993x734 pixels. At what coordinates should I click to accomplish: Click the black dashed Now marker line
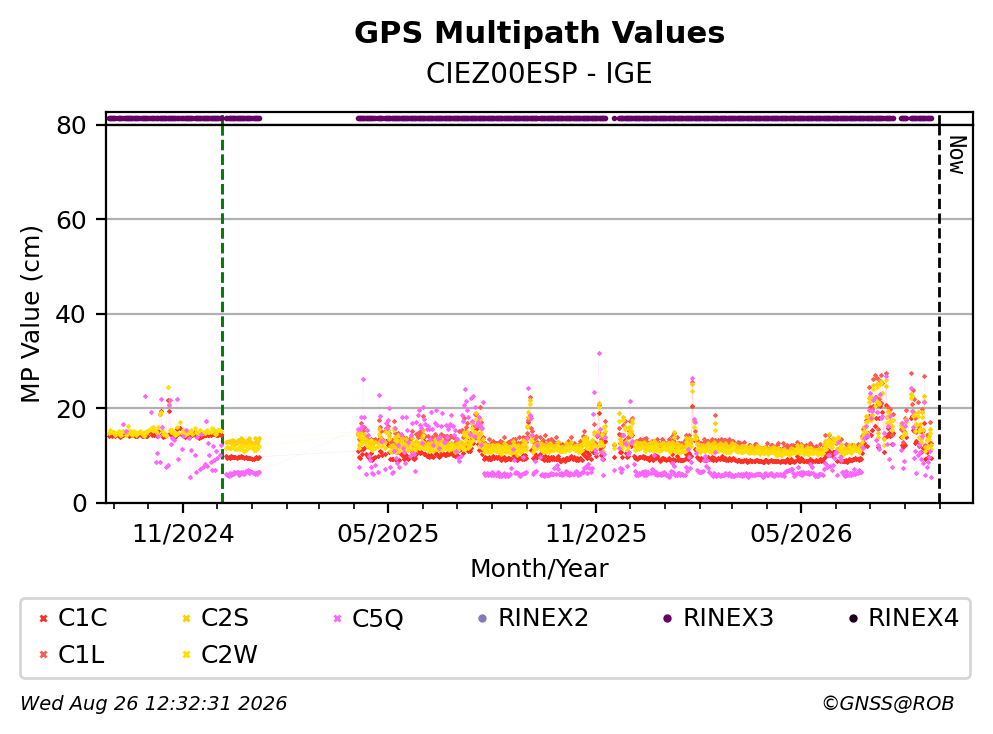tap(939, 309)
